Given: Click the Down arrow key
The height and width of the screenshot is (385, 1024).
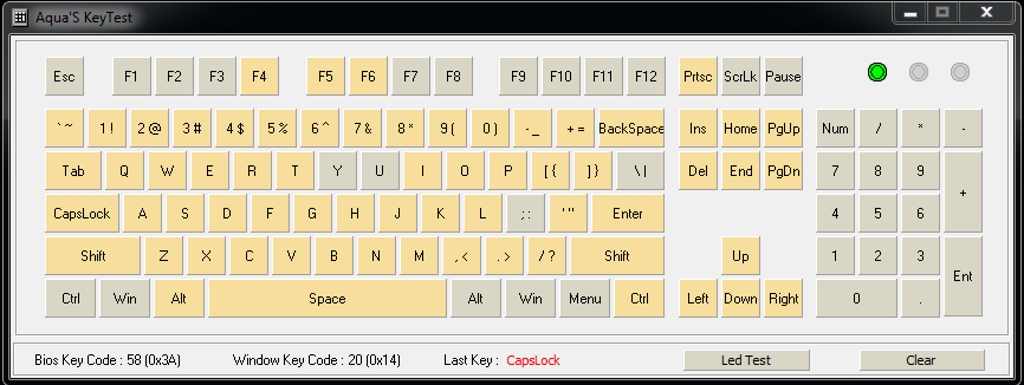Looking at the screenshot, I should [741, 298].
